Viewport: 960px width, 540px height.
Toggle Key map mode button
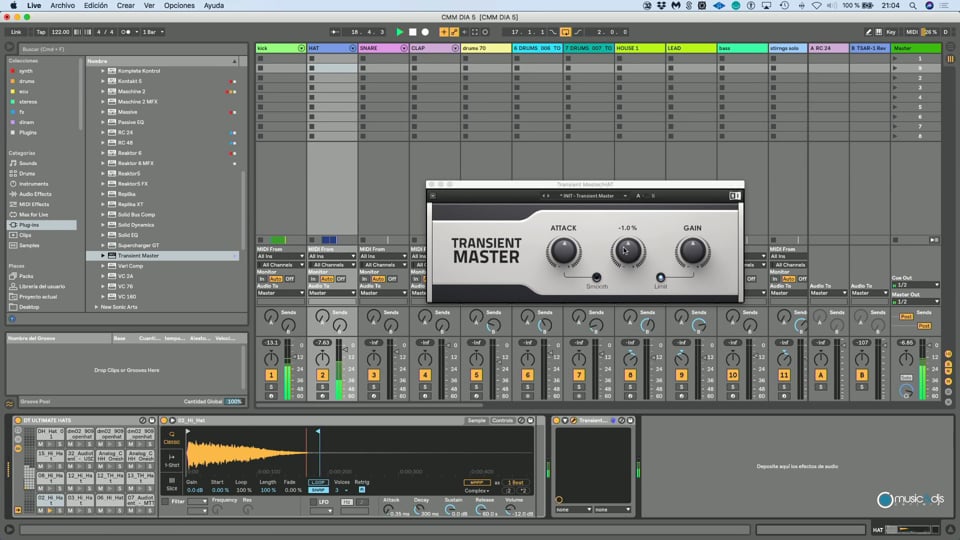[891, 32]
